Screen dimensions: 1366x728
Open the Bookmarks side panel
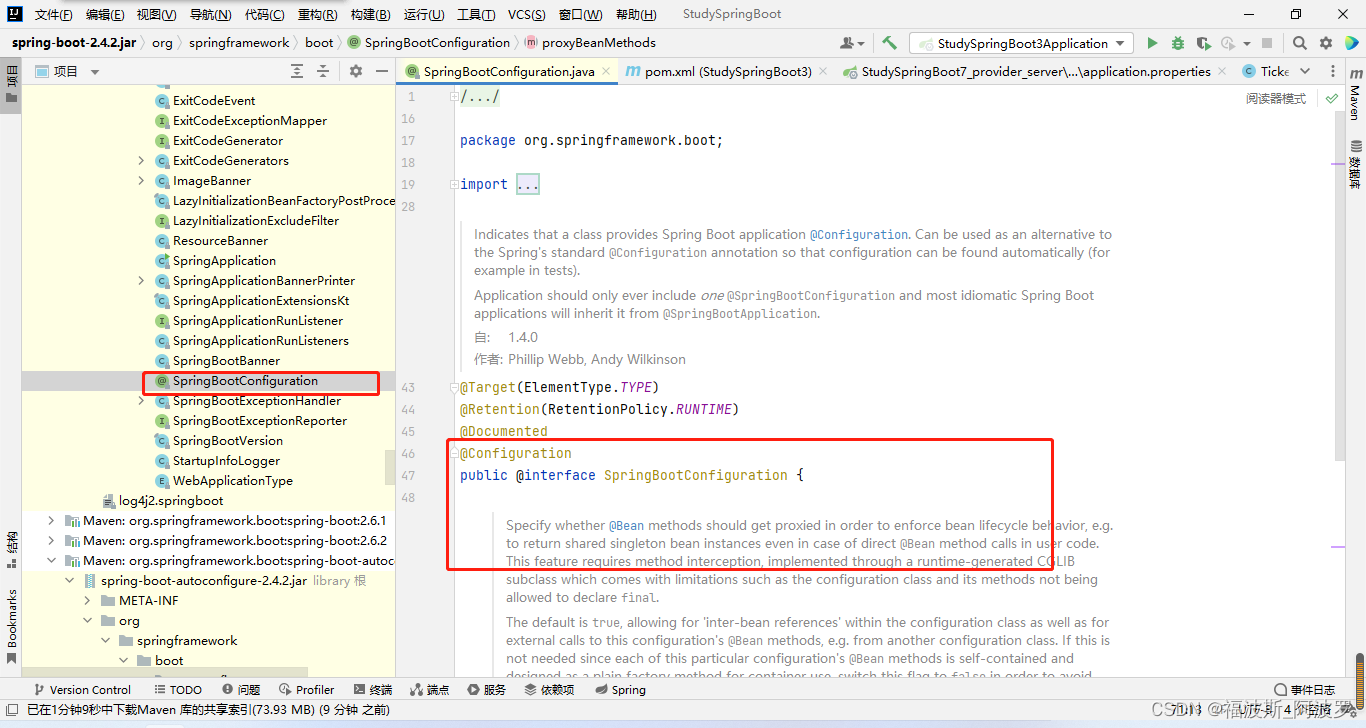coord(12,625)
